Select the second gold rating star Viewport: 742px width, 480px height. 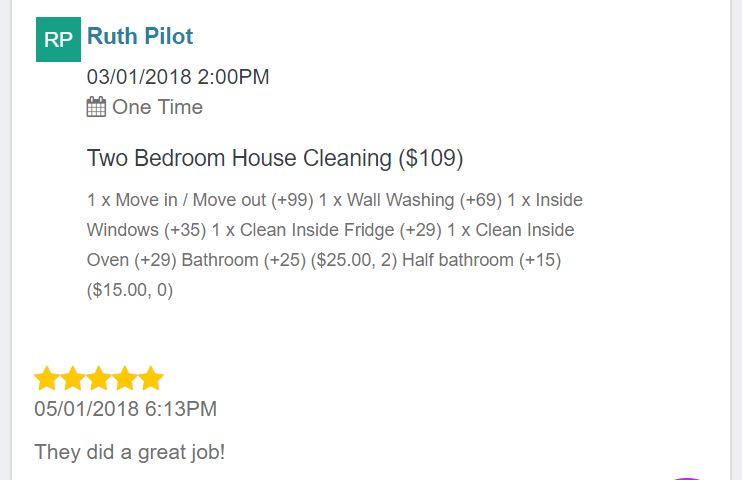click(x=73, y=378)
